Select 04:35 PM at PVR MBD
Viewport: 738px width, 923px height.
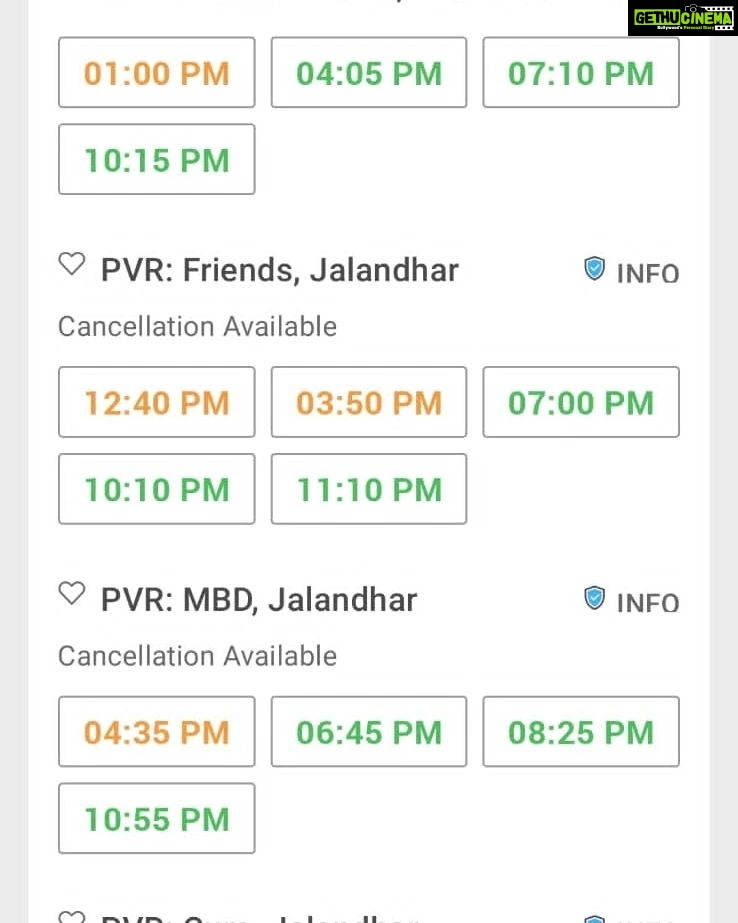[157, 732]
